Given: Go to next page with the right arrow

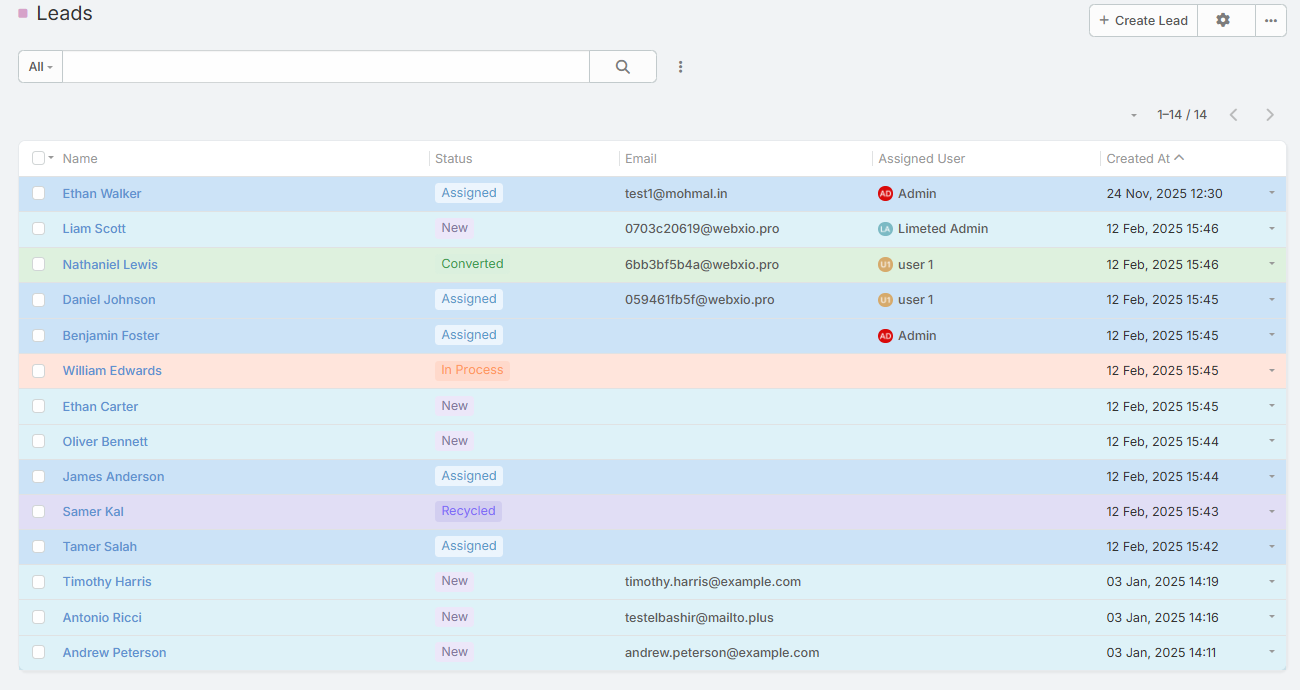Looking at the screenshot, I should coord(1269,115).
